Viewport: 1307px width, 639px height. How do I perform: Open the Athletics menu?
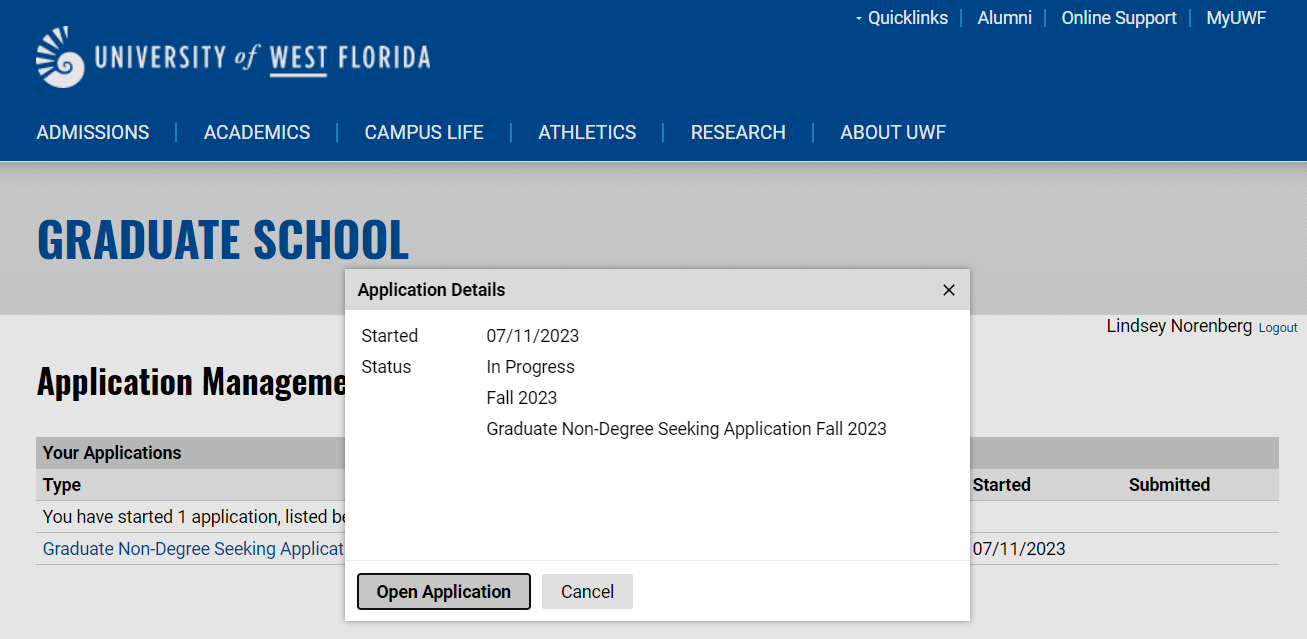(x=587, y=132)
